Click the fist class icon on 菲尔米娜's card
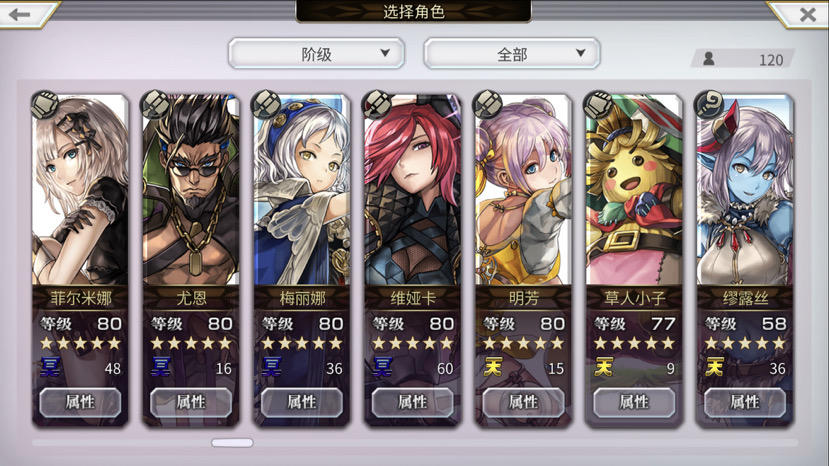Screen dimensions: 829x466 (x=45, y=104)
